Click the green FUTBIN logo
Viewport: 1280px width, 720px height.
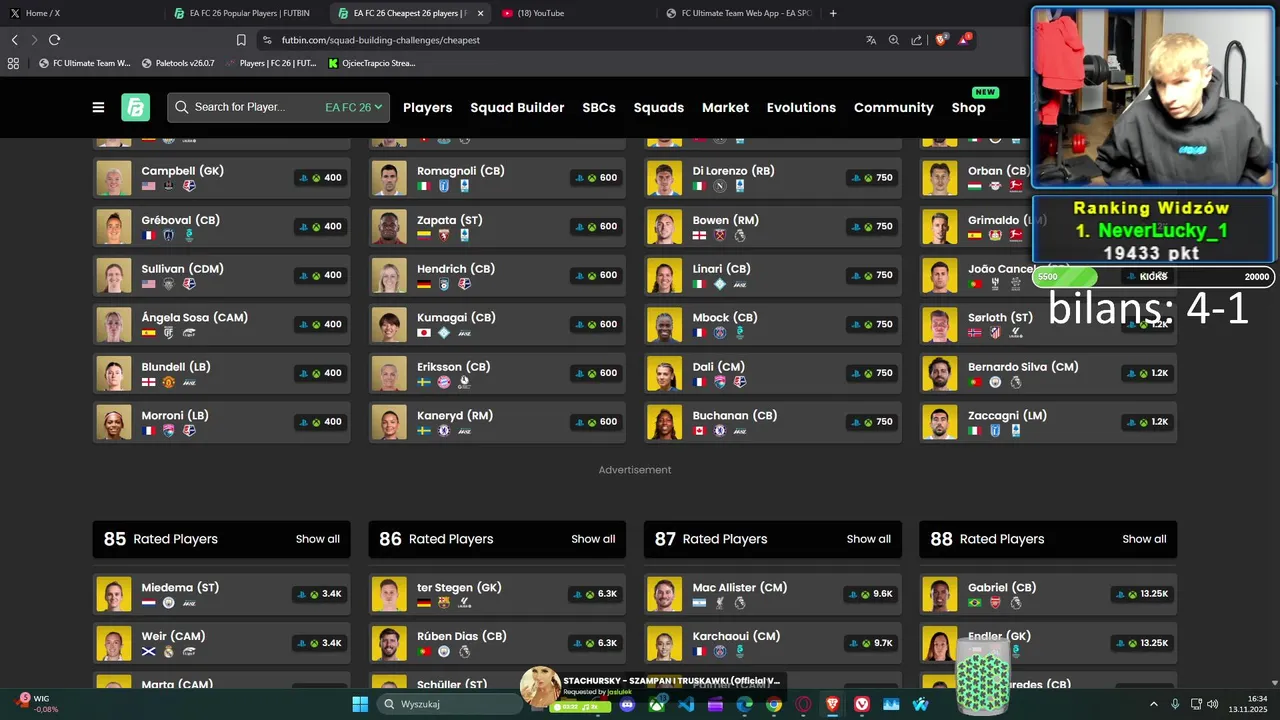point(135,107)
